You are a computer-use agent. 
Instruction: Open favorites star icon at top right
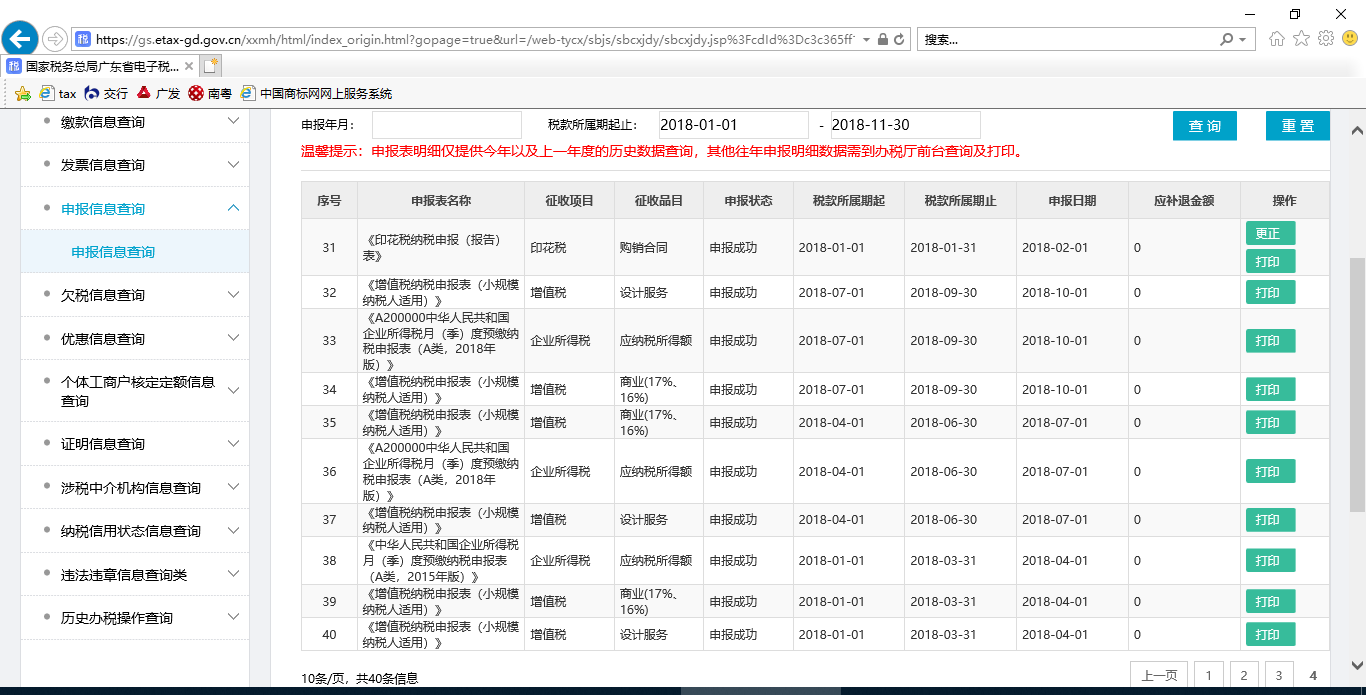pyautogui.click(x=1301, y=39)
